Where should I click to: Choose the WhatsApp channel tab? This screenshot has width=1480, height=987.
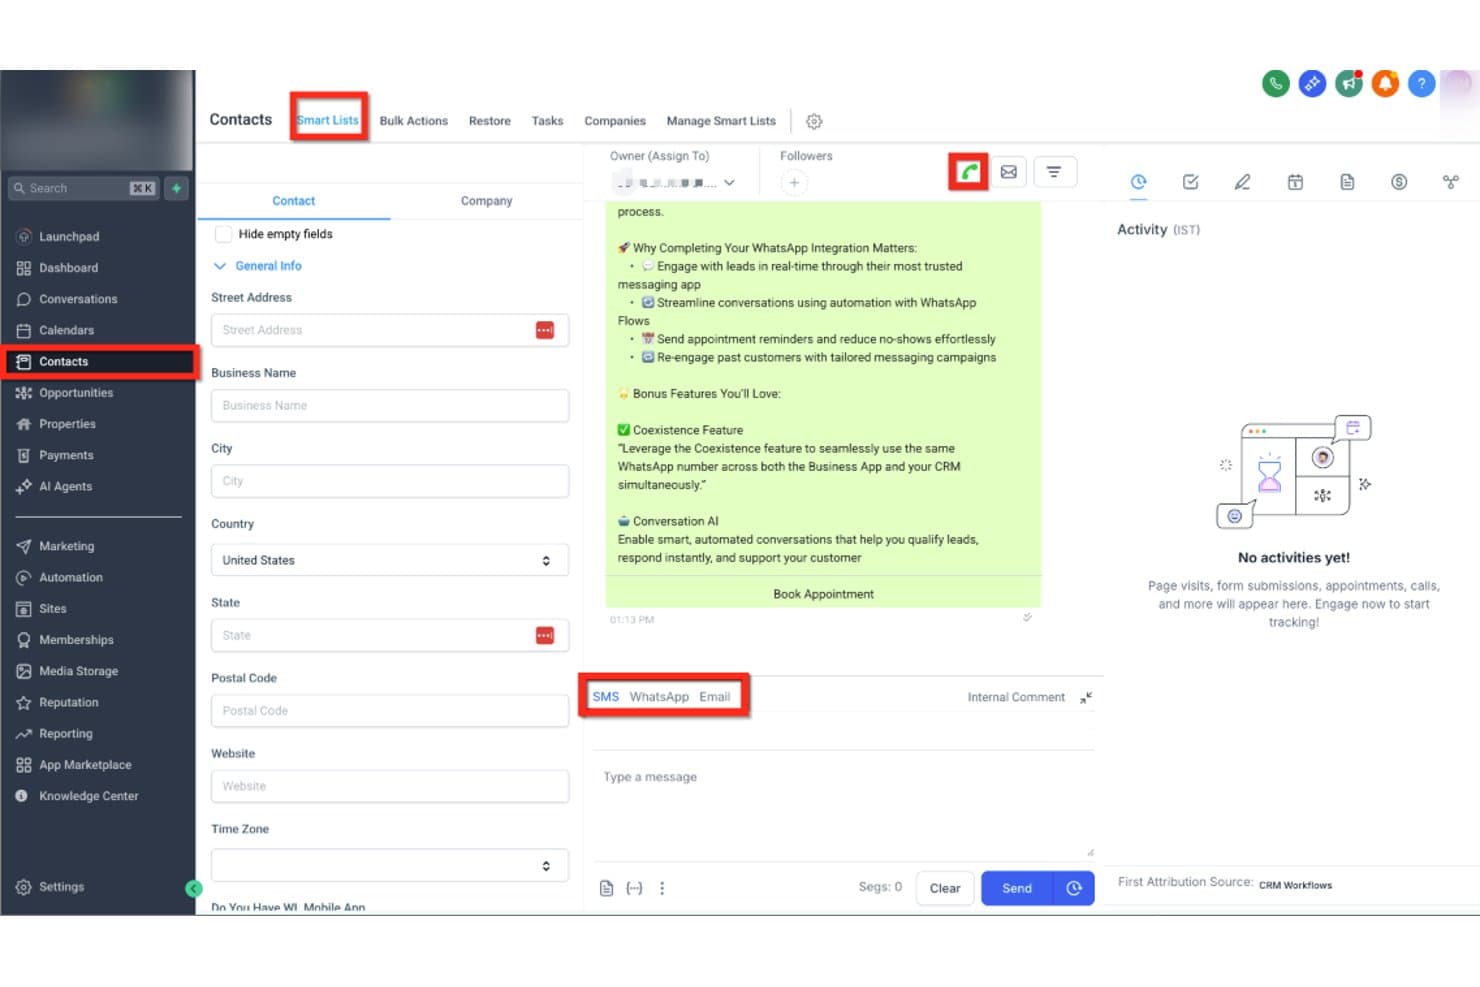point(659,697)
